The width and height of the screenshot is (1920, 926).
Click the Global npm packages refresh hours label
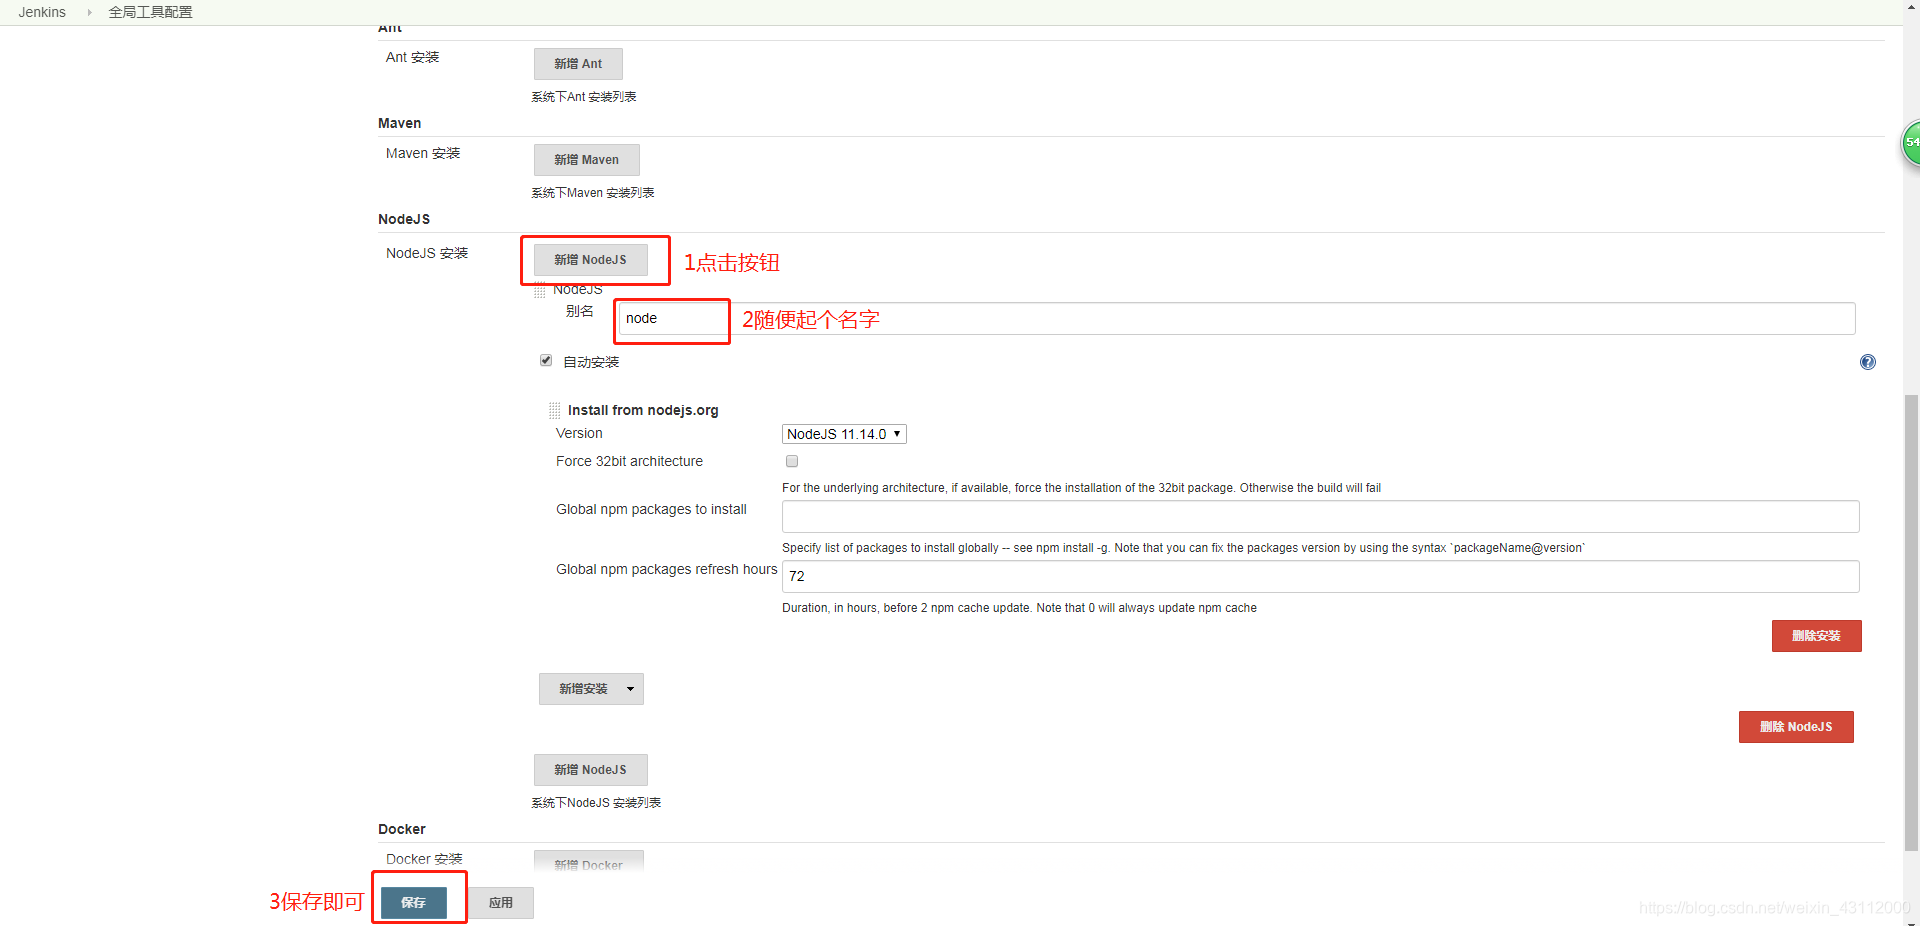[666, 569]
